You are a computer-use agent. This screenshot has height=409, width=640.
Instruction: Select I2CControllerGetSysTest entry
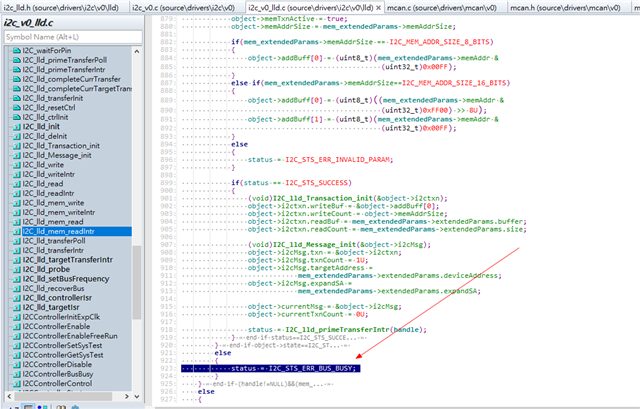[x=63, y=355]
